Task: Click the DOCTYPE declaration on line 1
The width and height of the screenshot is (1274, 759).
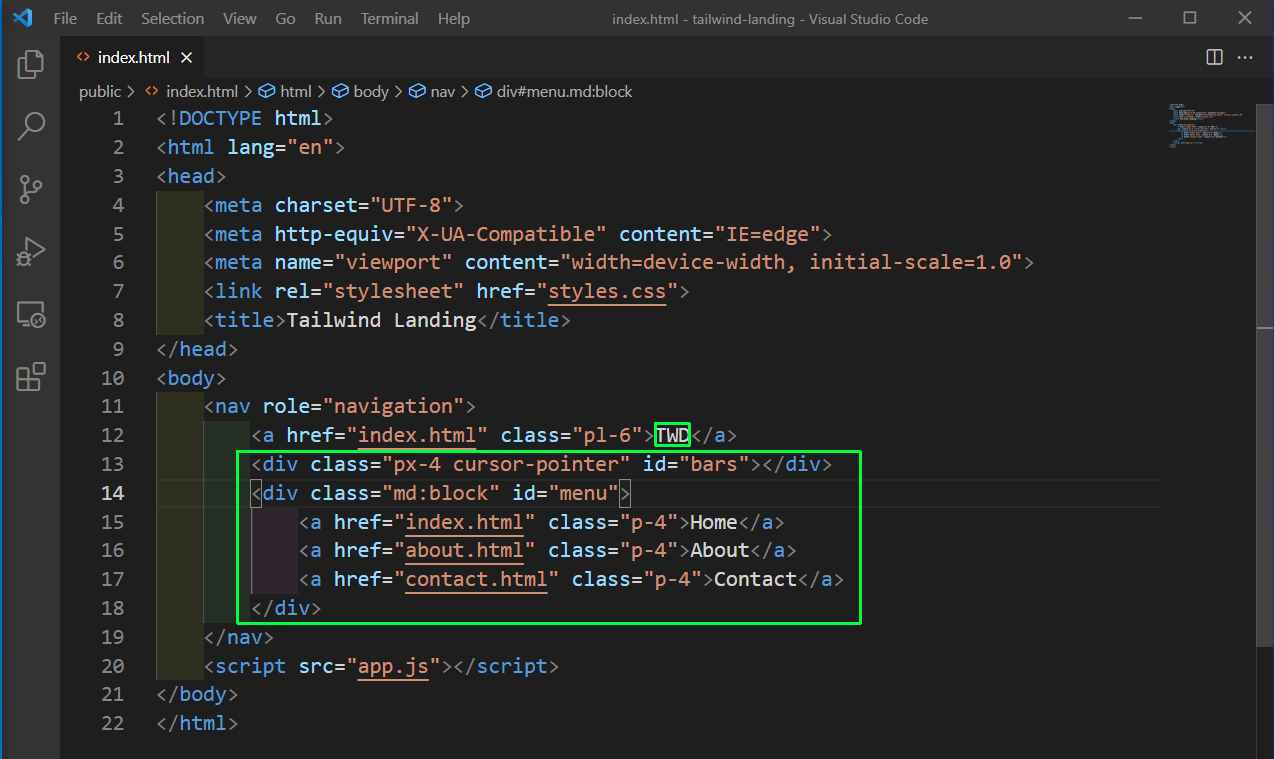Action: coord(244,118)
